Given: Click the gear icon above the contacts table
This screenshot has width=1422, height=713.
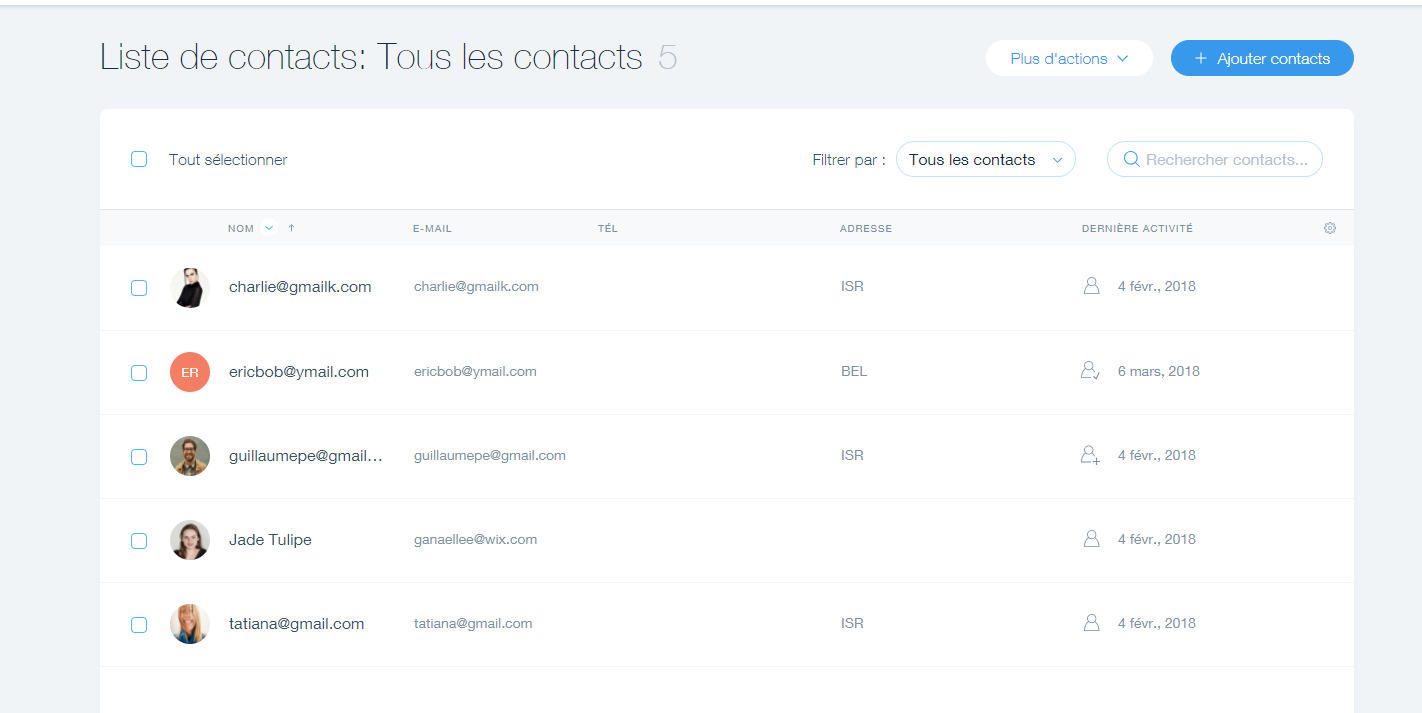Looking at the screenshot, I should tap(1330, 228).
